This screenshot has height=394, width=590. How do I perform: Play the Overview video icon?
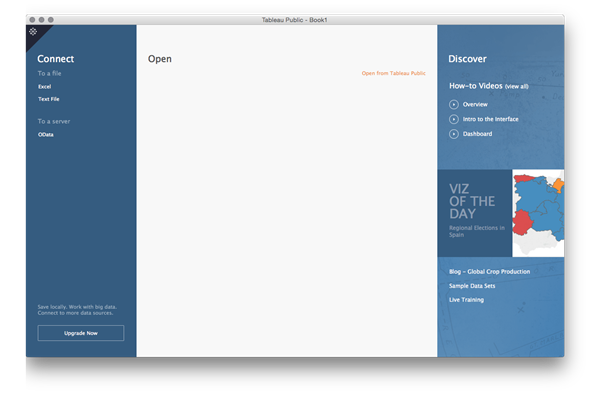tap(454, 104)
